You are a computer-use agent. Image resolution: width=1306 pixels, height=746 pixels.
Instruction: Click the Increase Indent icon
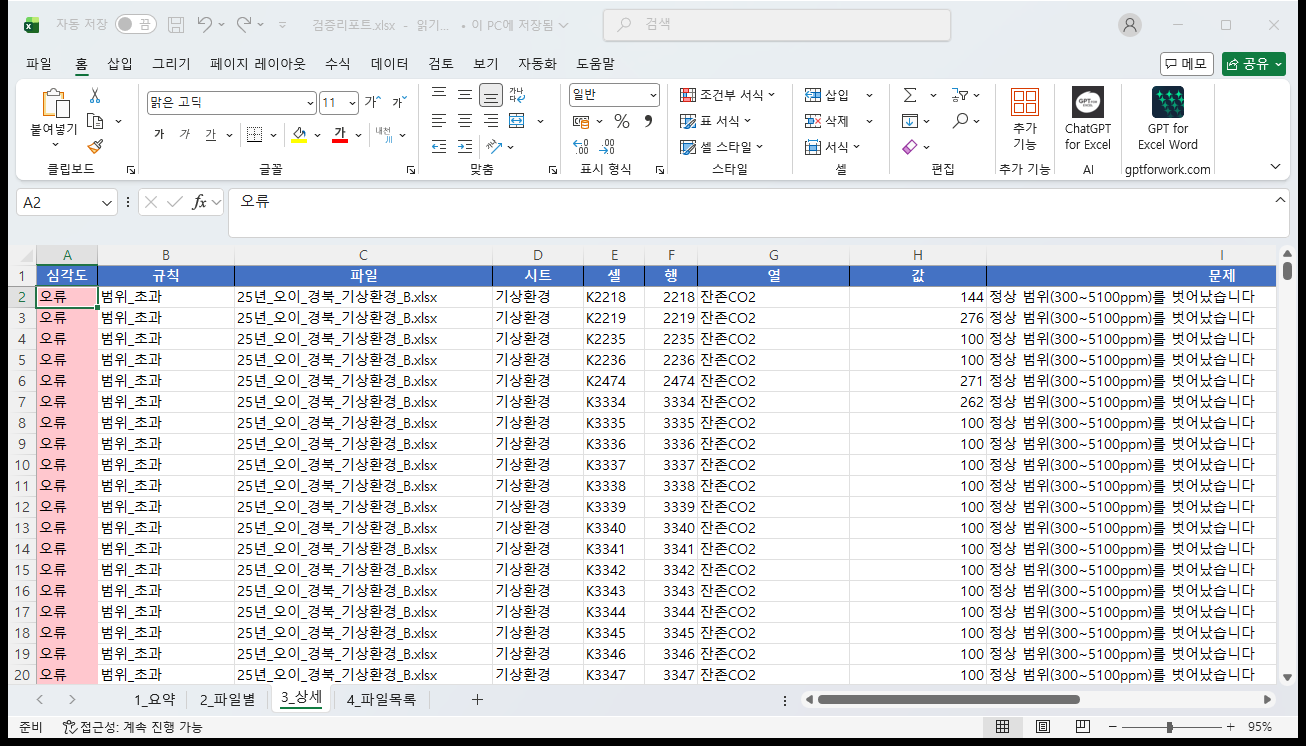pyautogui.click(x=465, y=147)
